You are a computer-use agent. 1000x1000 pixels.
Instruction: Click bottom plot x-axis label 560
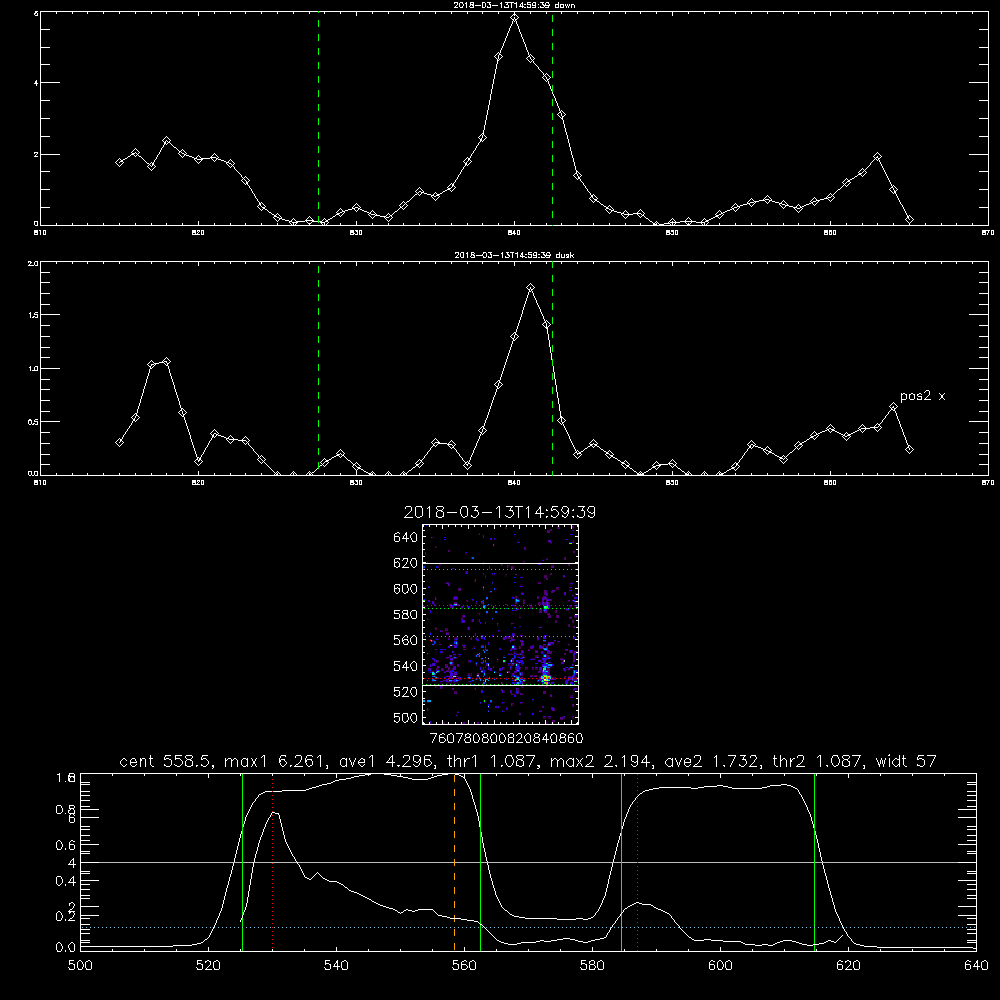464,966
